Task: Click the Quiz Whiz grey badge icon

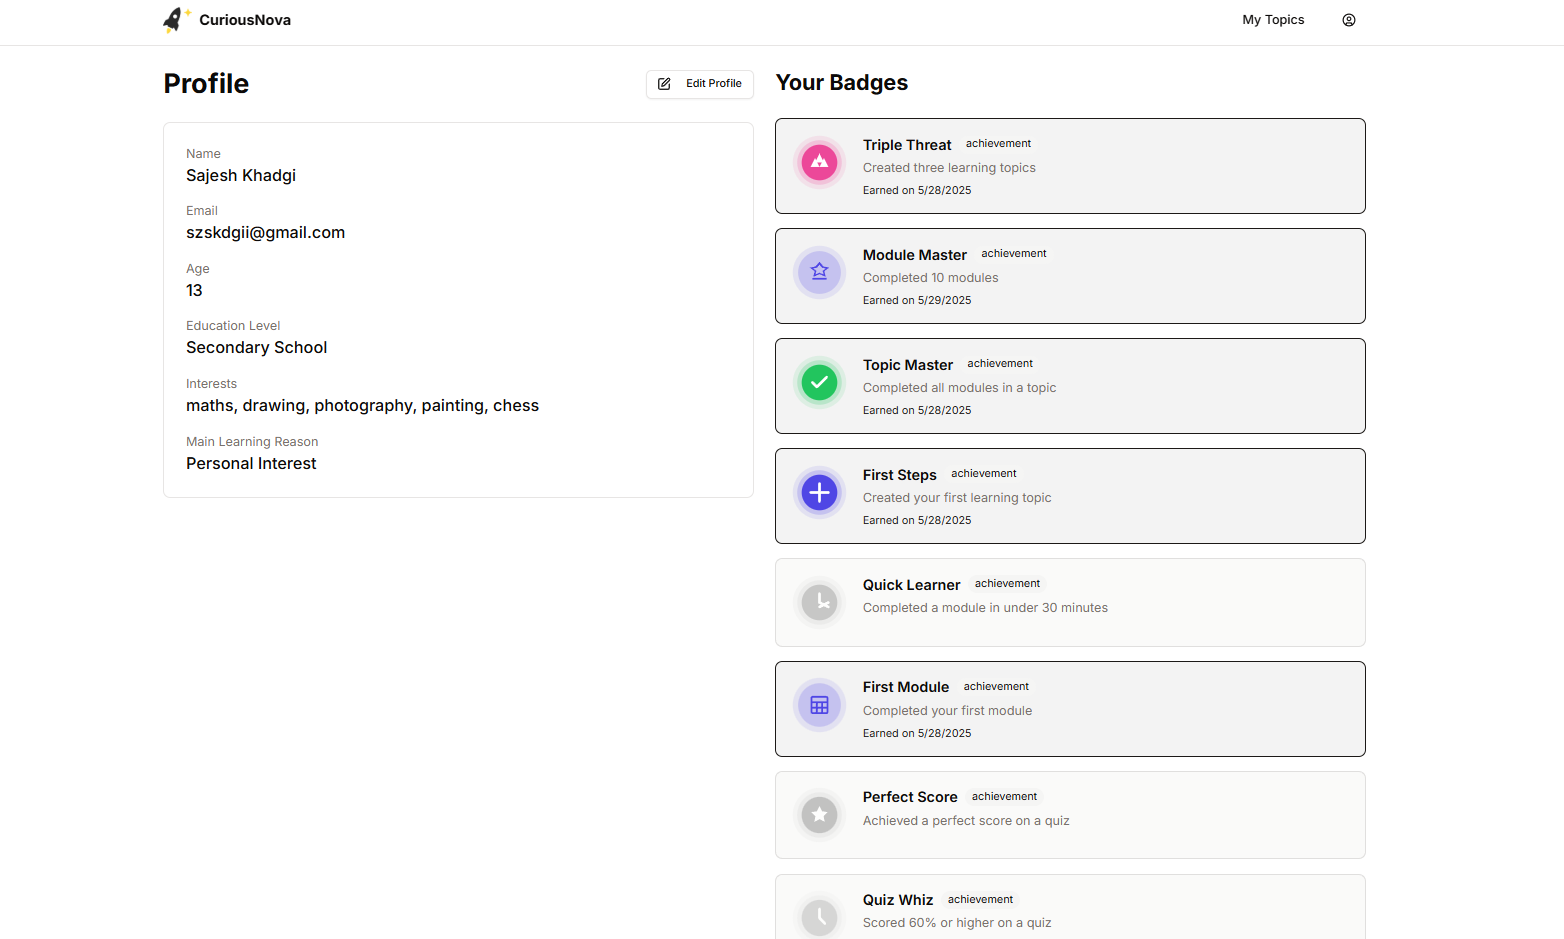Action: [x=819, y=916]
